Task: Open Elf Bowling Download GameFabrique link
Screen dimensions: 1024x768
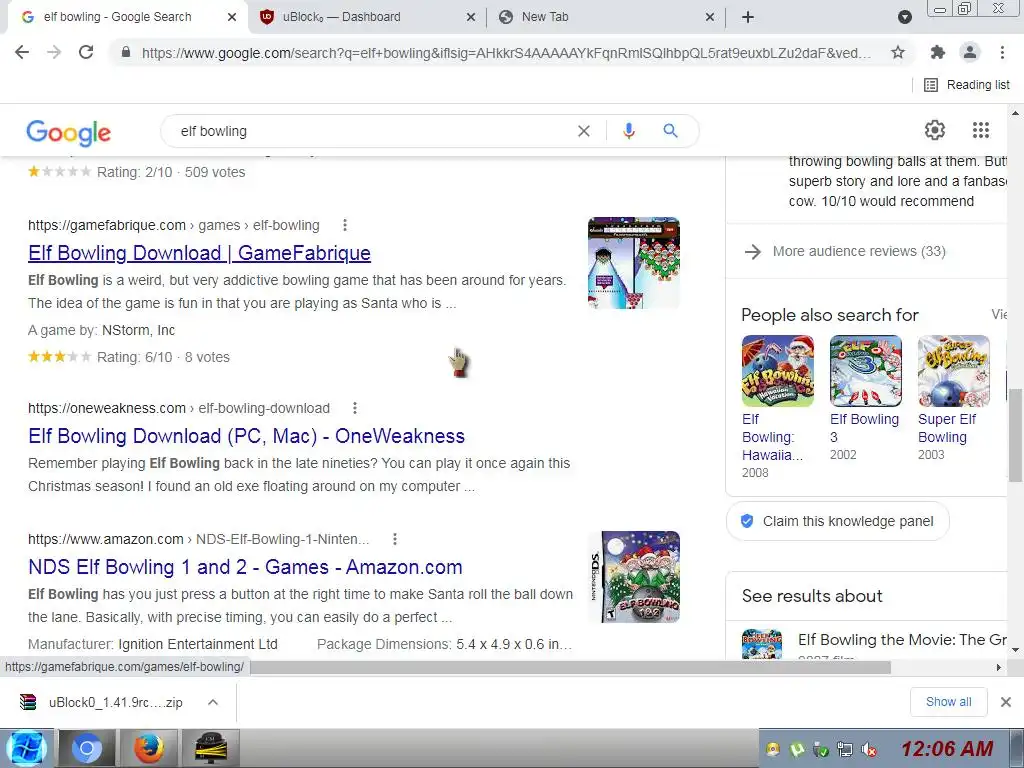Action: coord(199,253)
